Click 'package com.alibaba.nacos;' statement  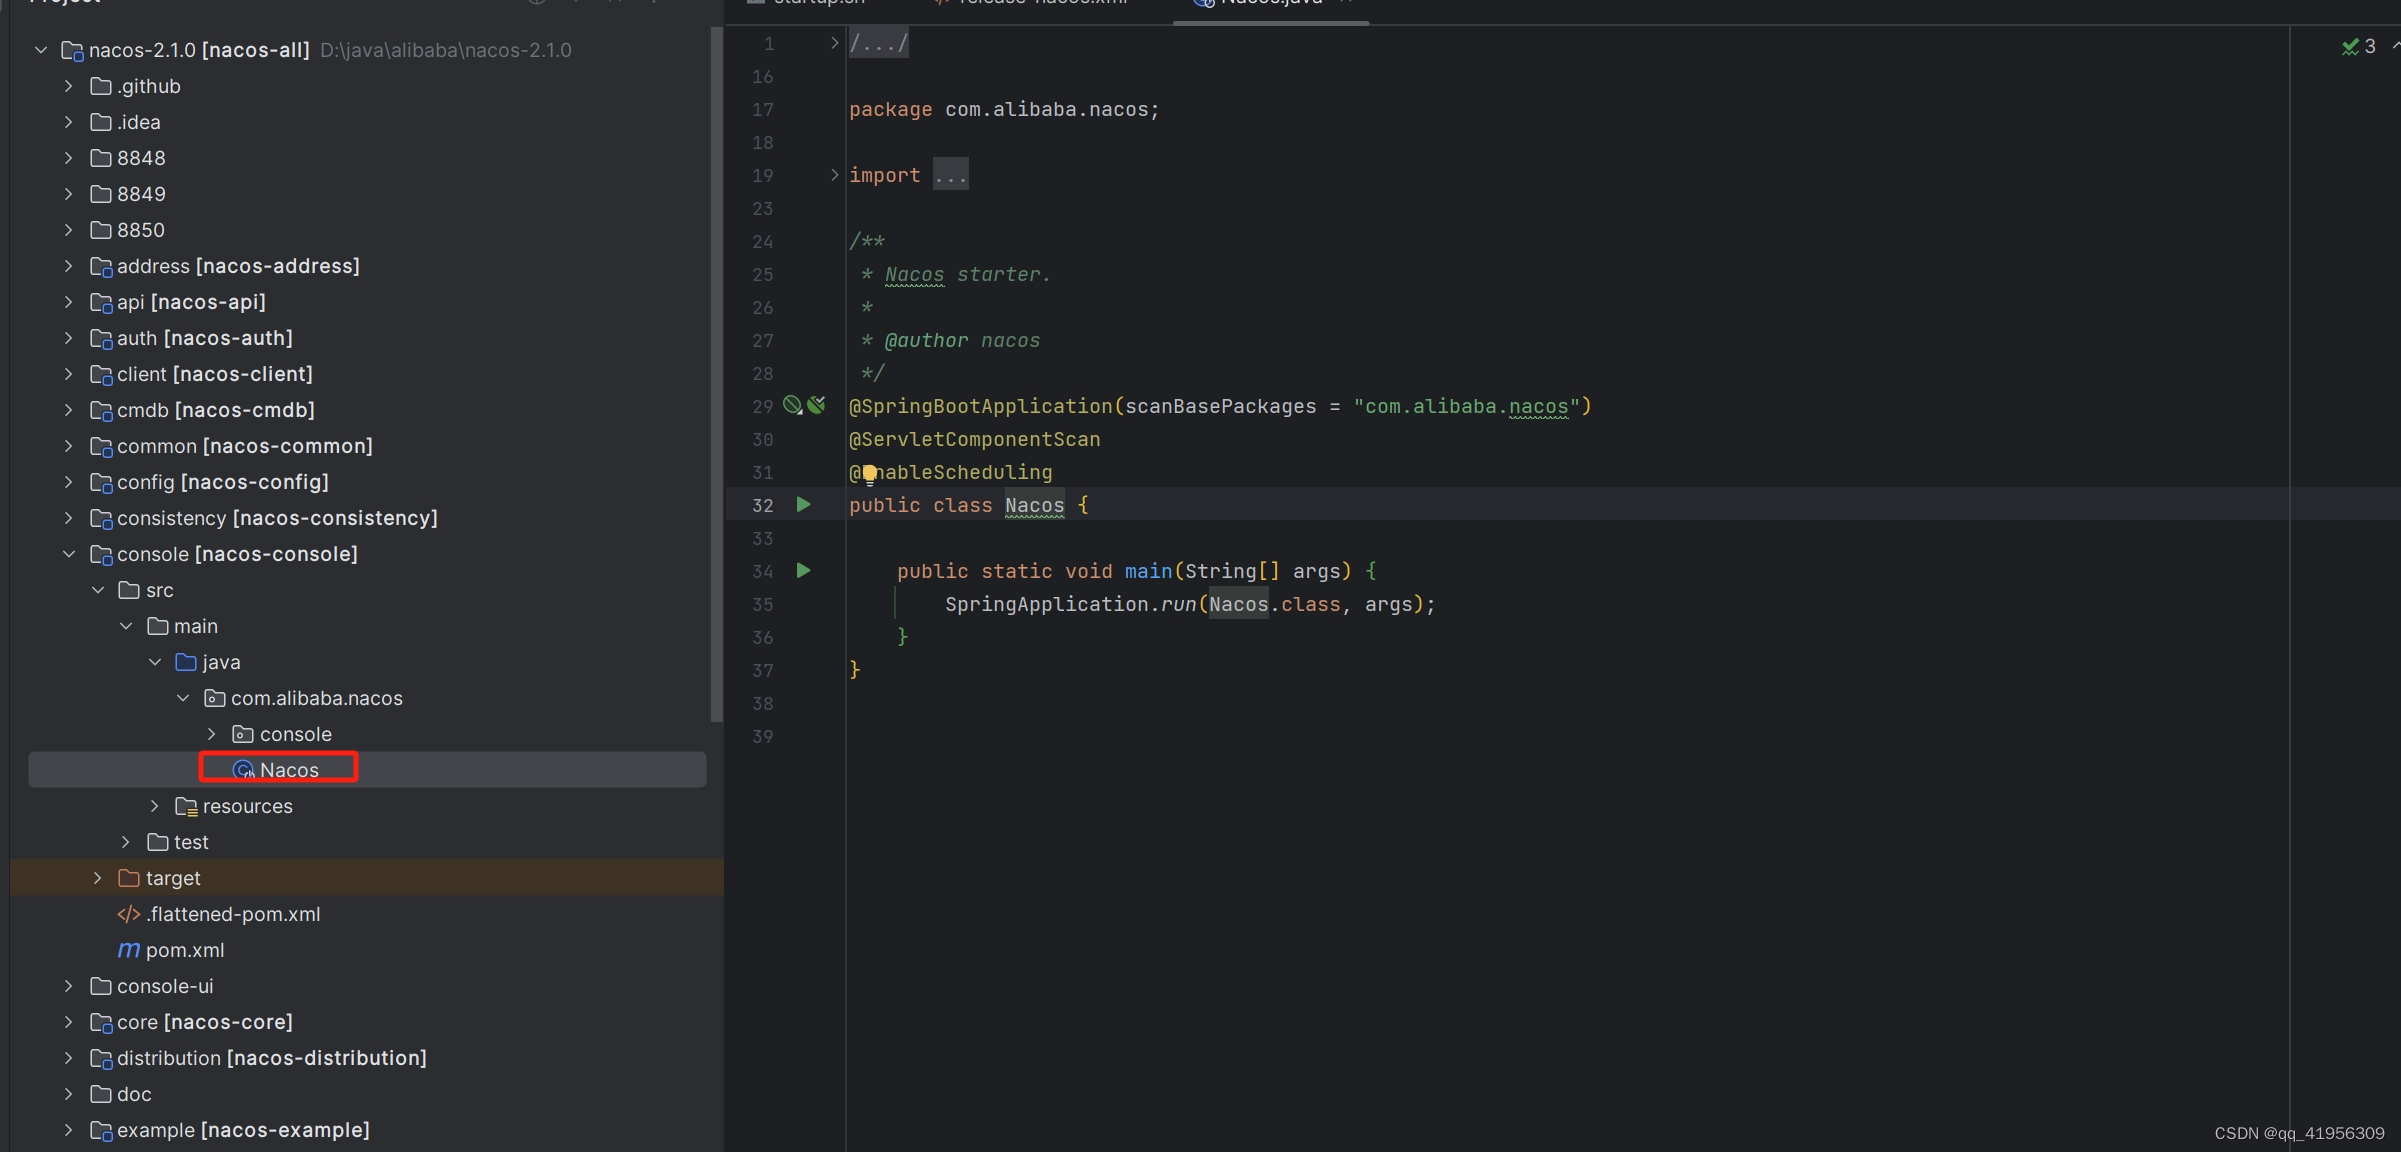(1004, 109)
